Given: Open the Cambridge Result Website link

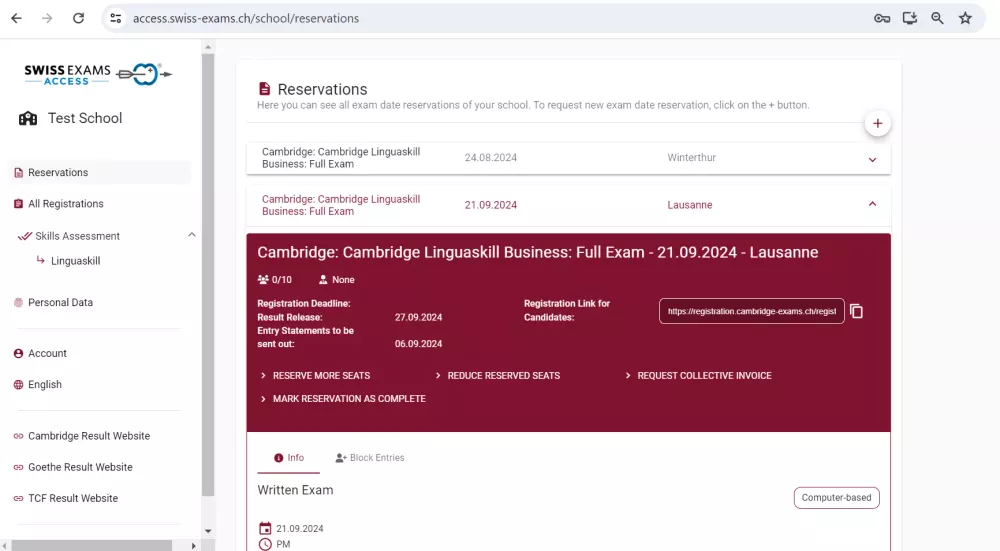Looking at the screenshot, I should point(89,436).
